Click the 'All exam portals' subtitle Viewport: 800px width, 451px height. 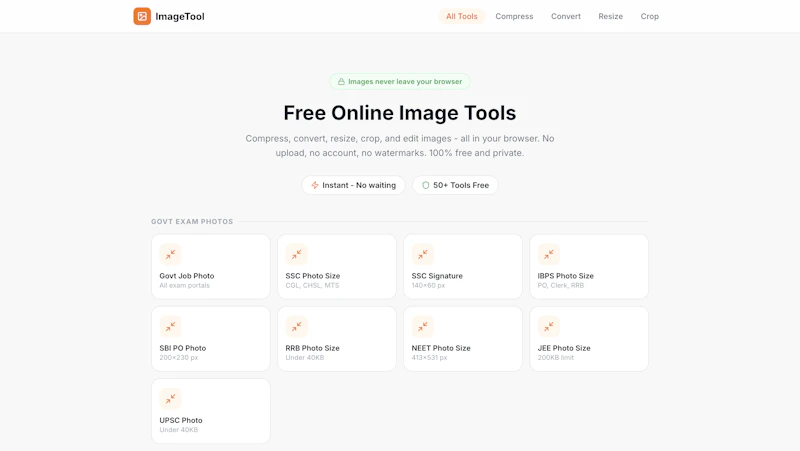[x=184, y=285]
